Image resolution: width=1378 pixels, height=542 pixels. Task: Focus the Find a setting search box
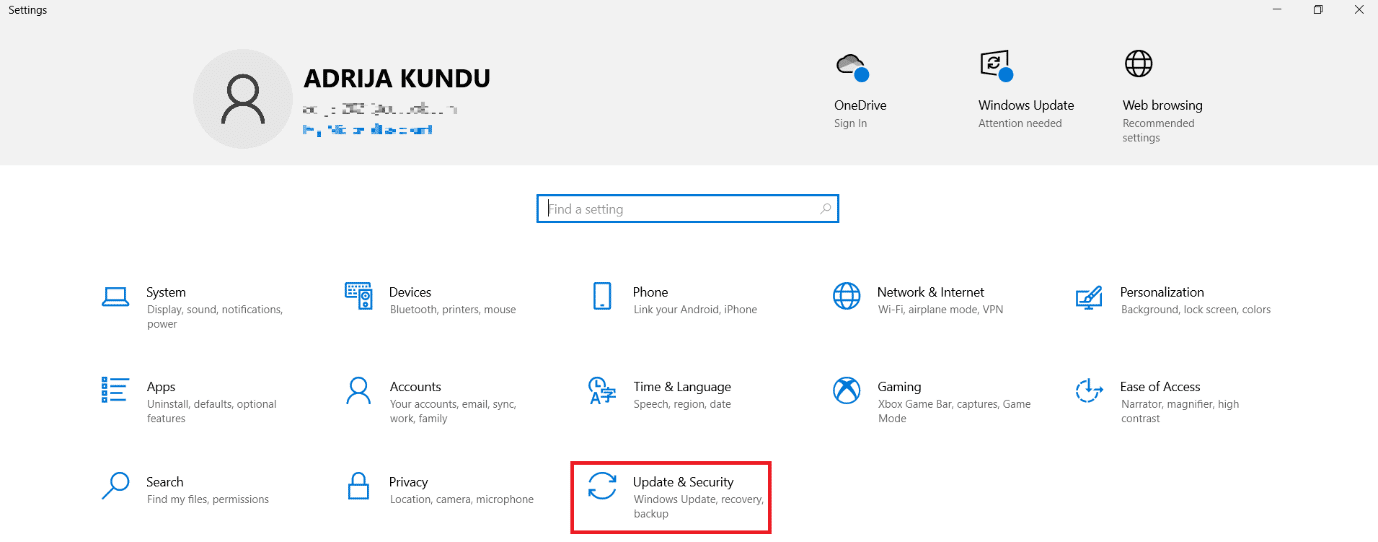688,209
